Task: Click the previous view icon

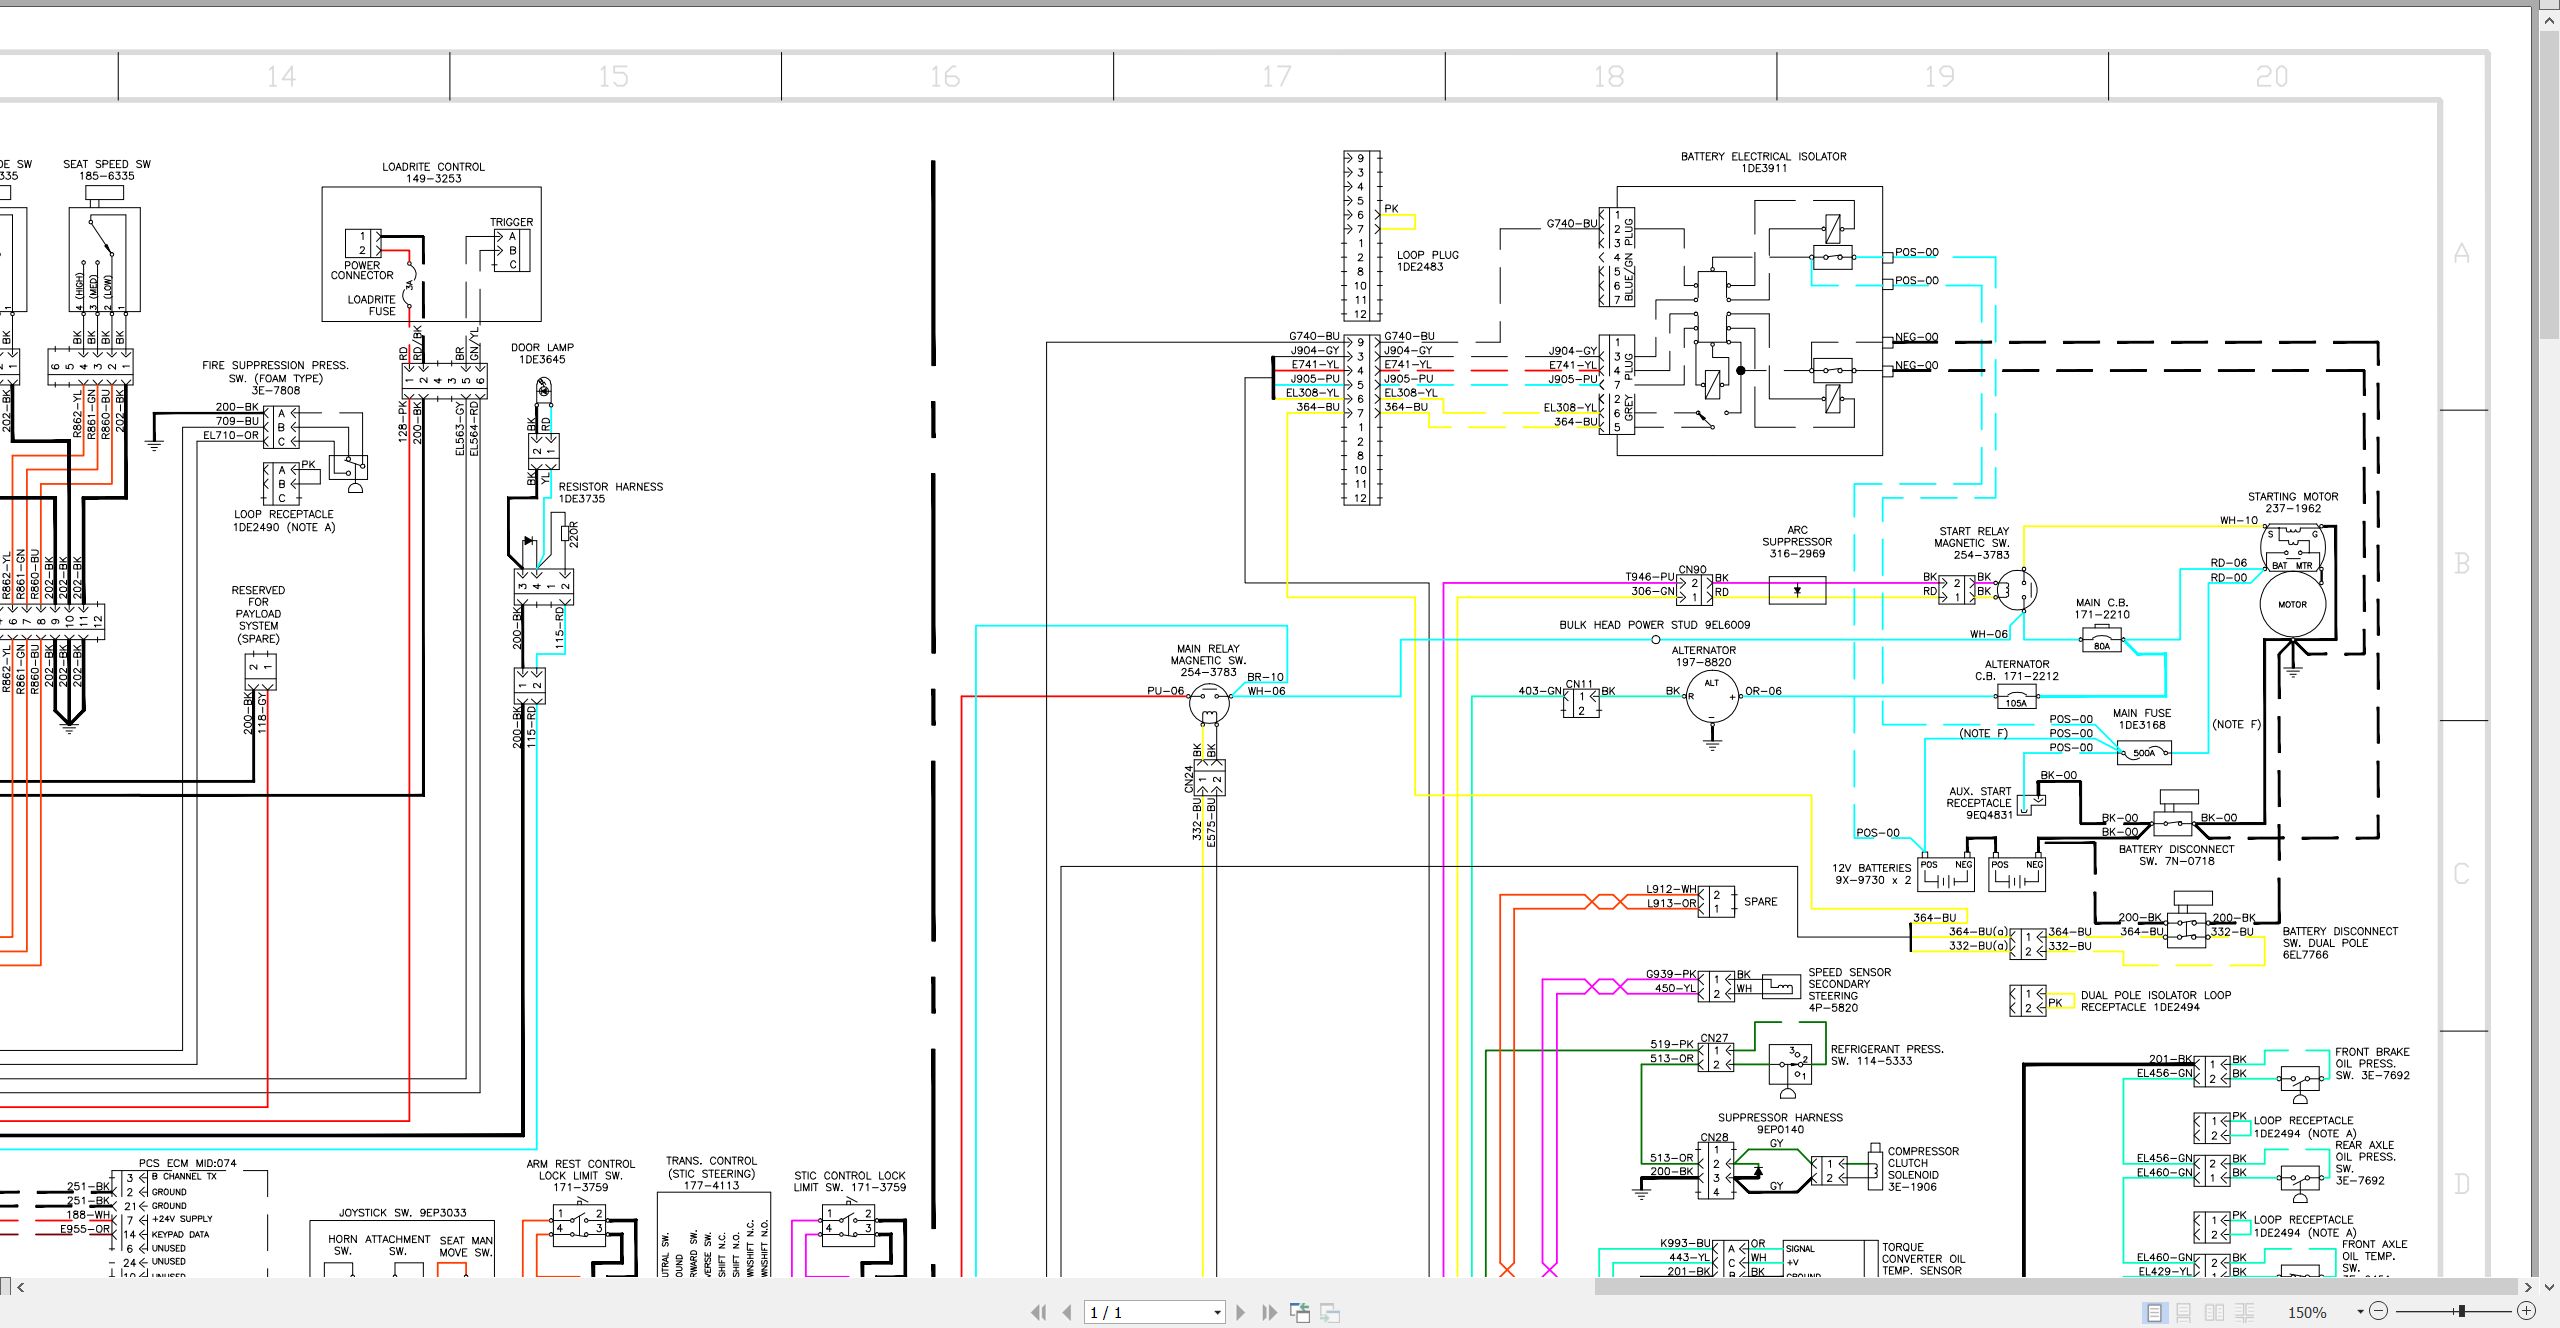Action: point(1300,1312)
